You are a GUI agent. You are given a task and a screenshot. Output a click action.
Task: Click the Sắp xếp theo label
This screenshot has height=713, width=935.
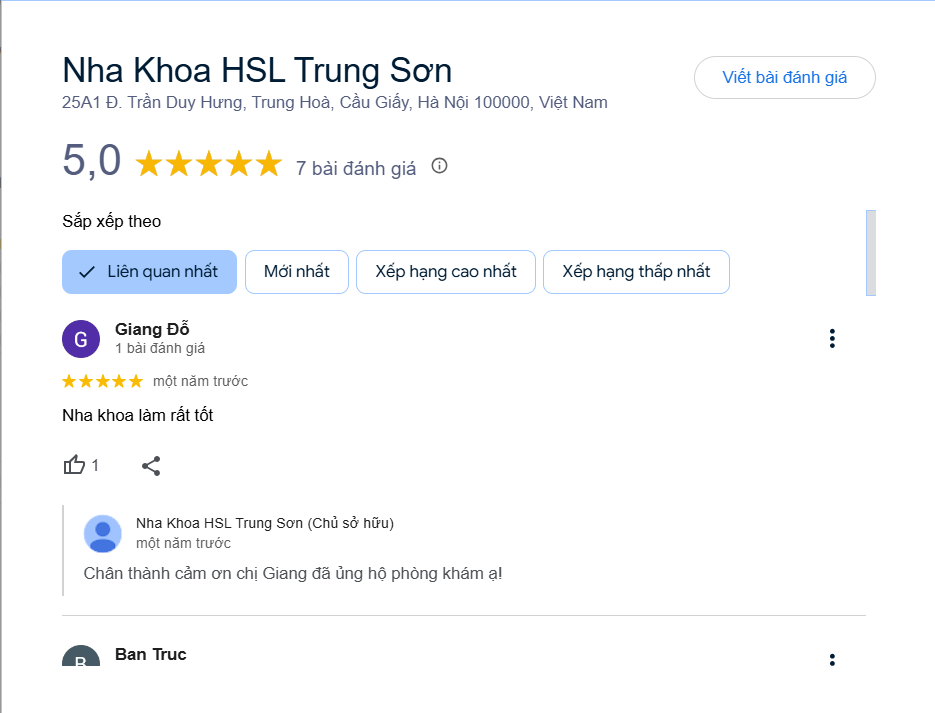[x=111, y=221]
